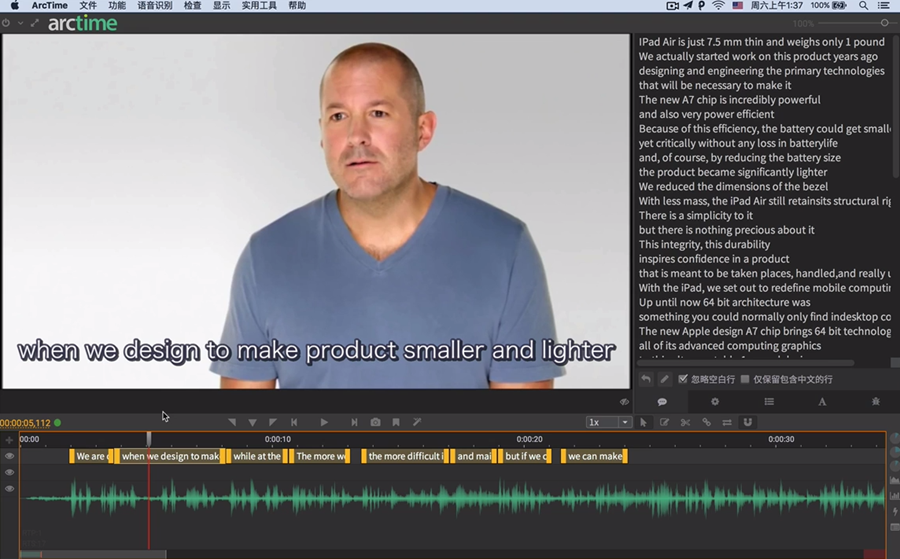Toggle the magnet snap tool

coord(747,423)
